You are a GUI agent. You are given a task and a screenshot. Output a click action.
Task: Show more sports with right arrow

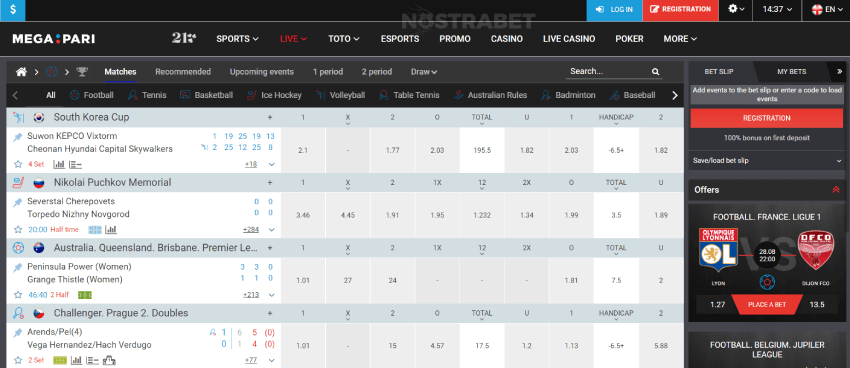pyautogui.click(x=674, y=95)
